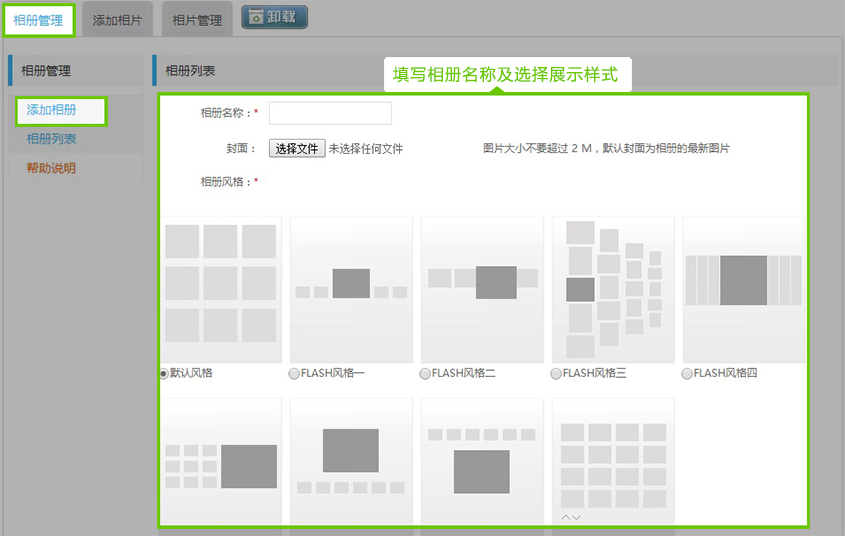Select the FLASH风格三 radio option

click(x=556, y=373)
